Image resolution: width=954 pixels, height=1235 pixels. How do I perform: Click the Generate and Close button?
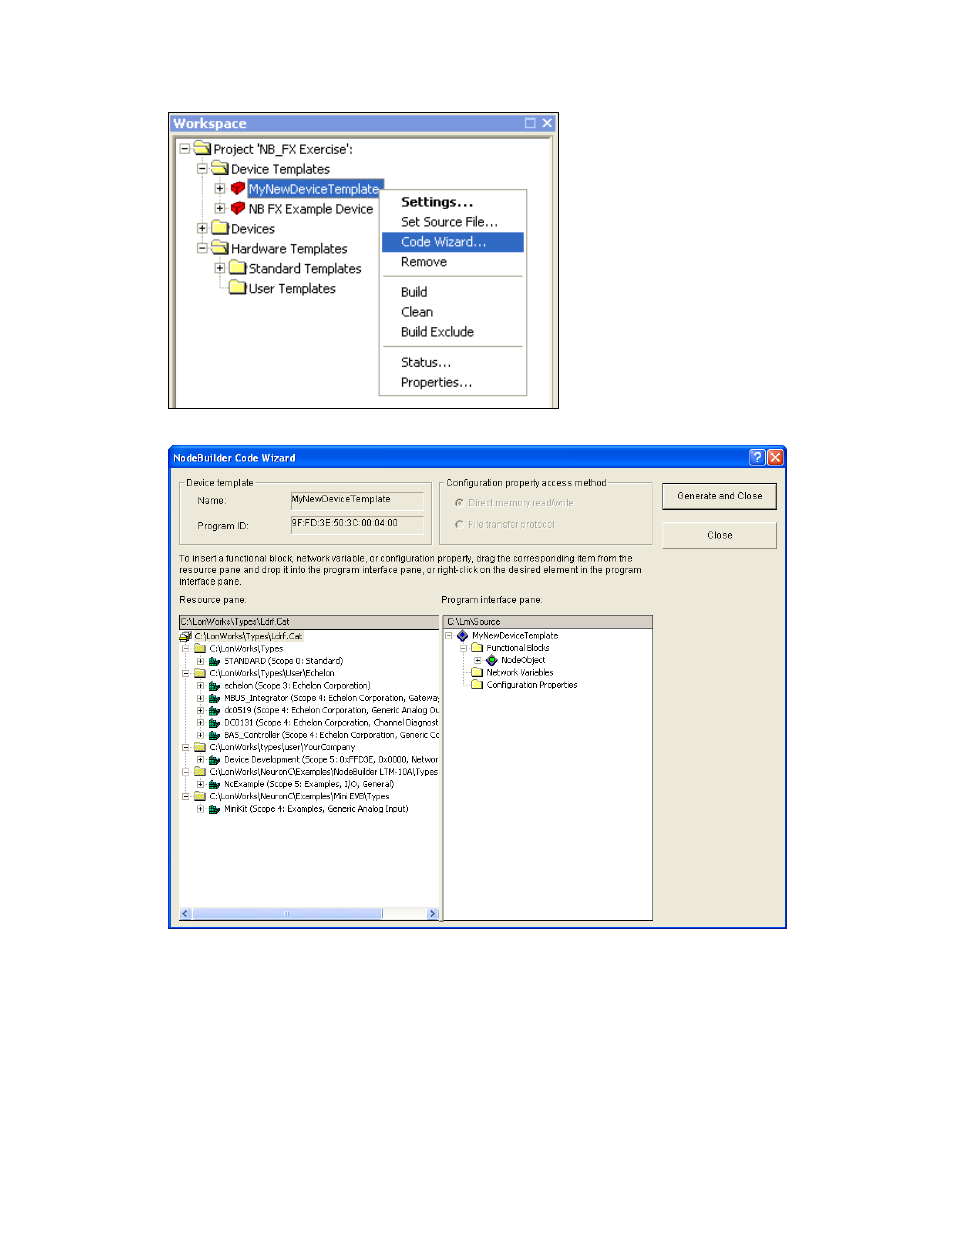coord(719,496)
